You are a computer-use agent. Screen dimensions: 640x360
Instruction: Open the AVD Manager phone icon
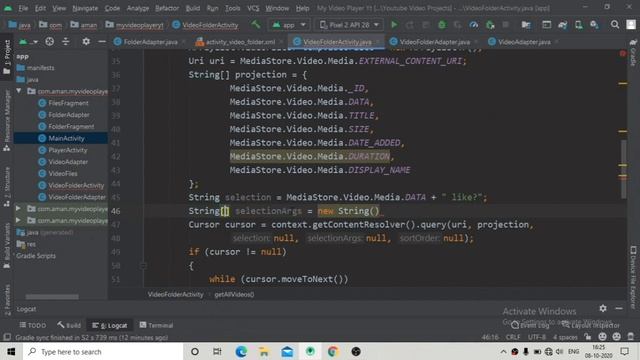(x=578, y=25)
